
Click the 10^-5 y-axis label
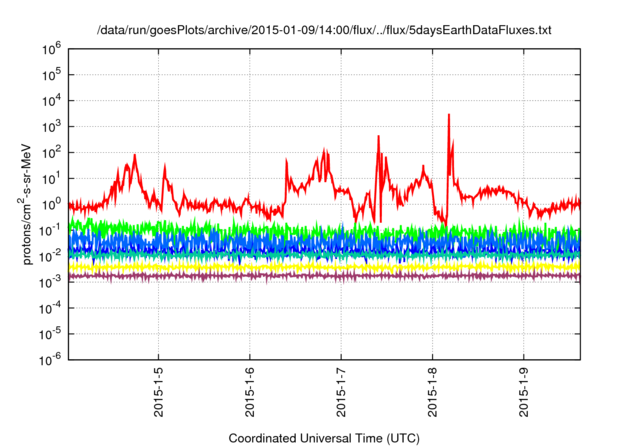pyautogui.click(x=50, y=334)
